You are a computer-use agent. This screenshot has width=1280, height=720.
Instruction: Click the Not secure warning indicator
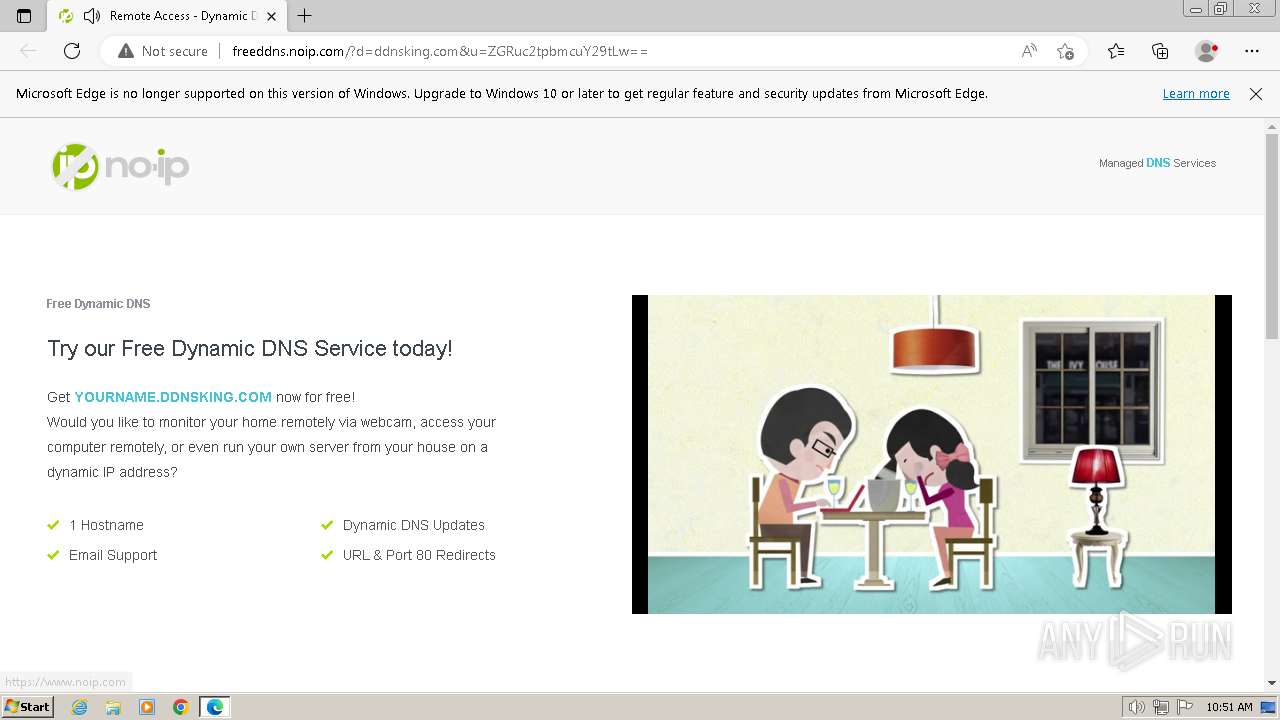pyautogui.click(x=163, y=51)
